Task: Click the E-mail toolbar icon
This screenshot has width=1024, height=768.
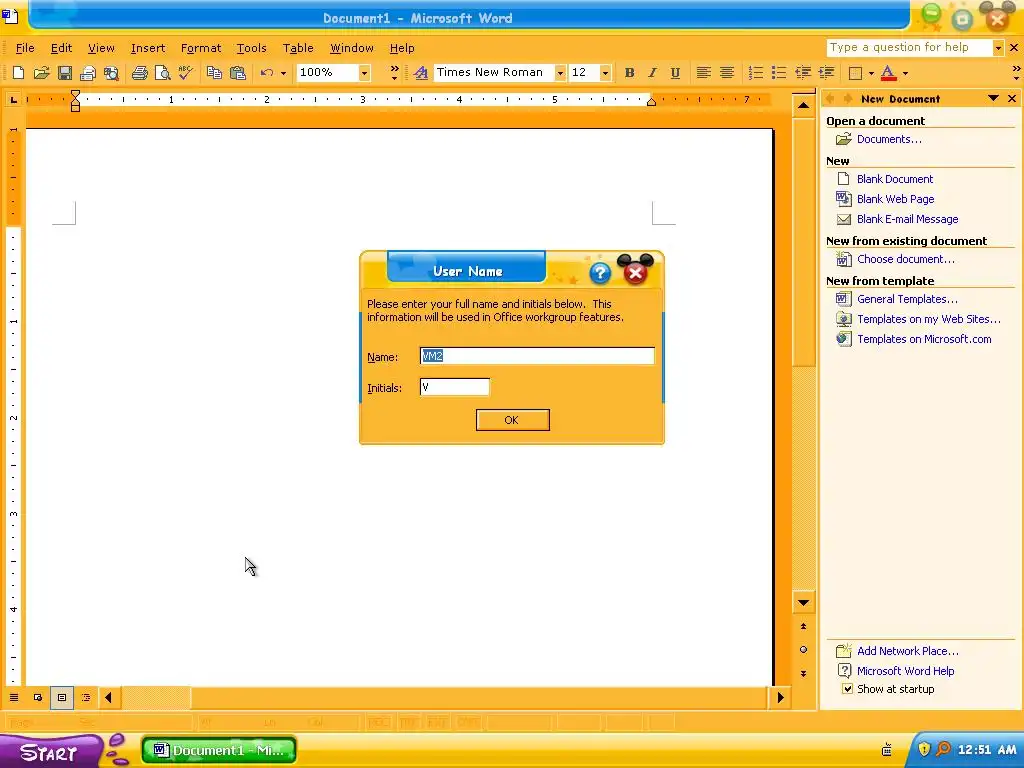Action: tap(88, 72)
